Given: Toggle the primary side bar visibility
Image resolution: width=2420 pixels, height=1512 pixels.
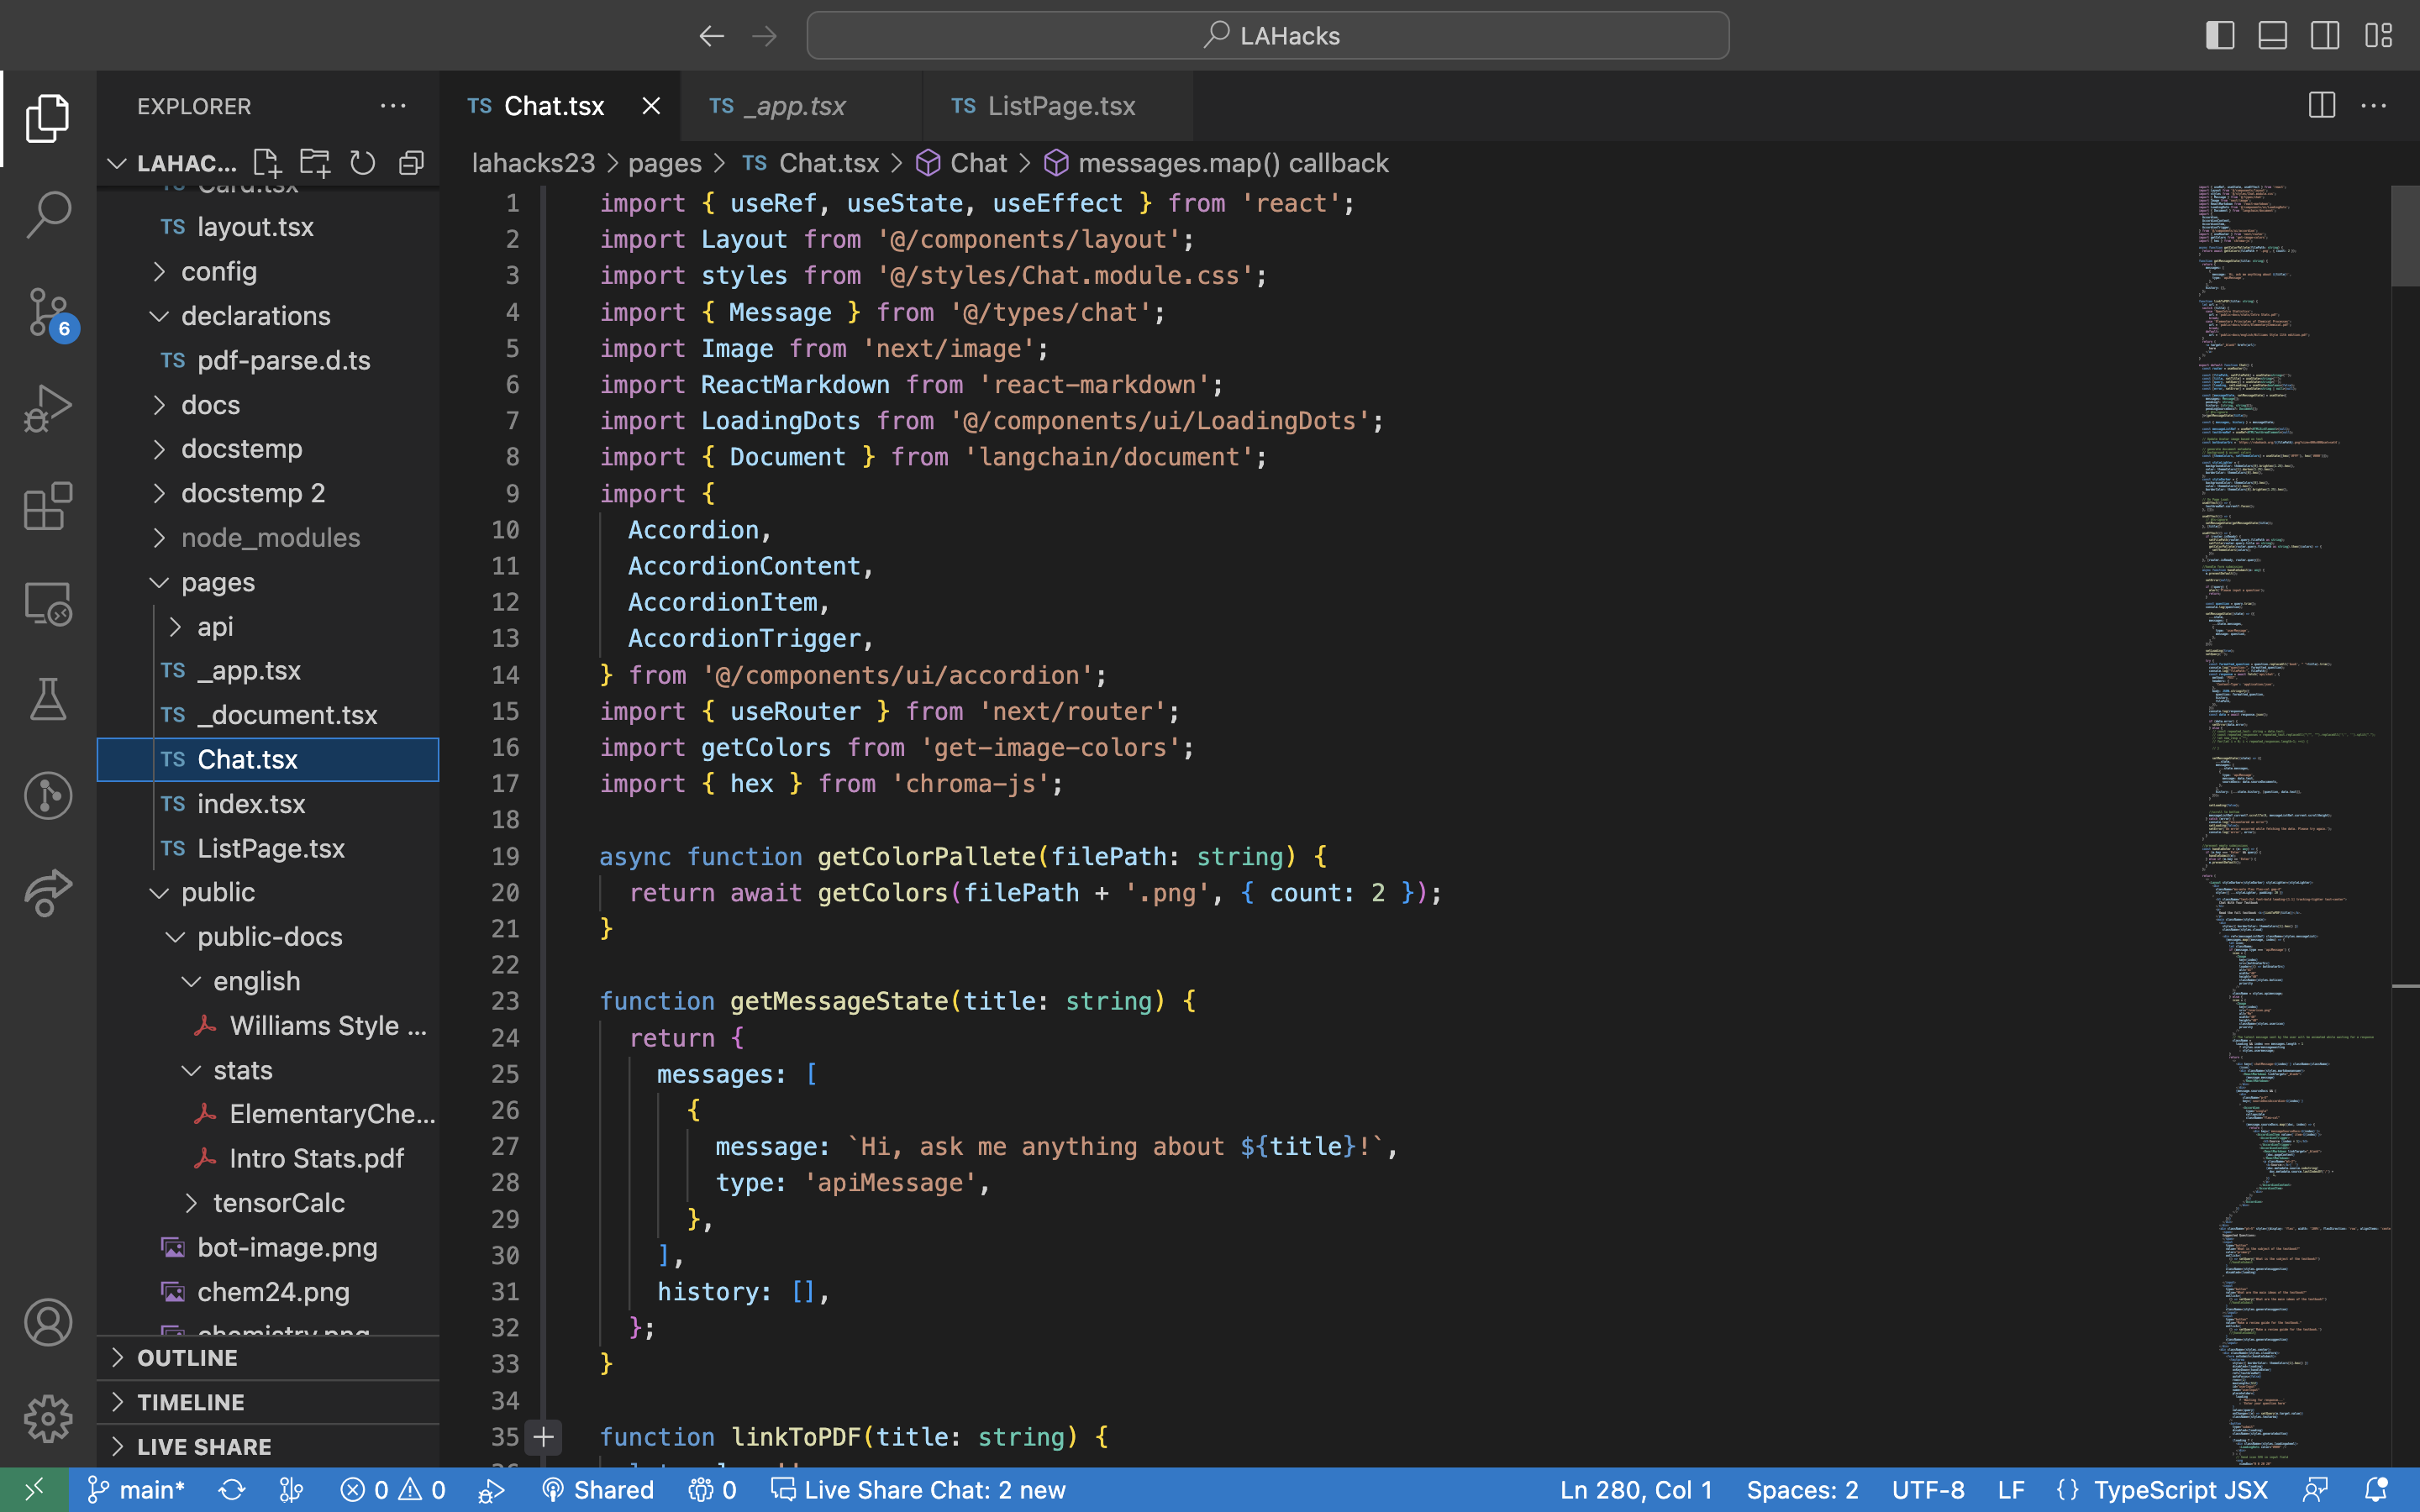Looking at the screenshot, I should (2220, 36).
